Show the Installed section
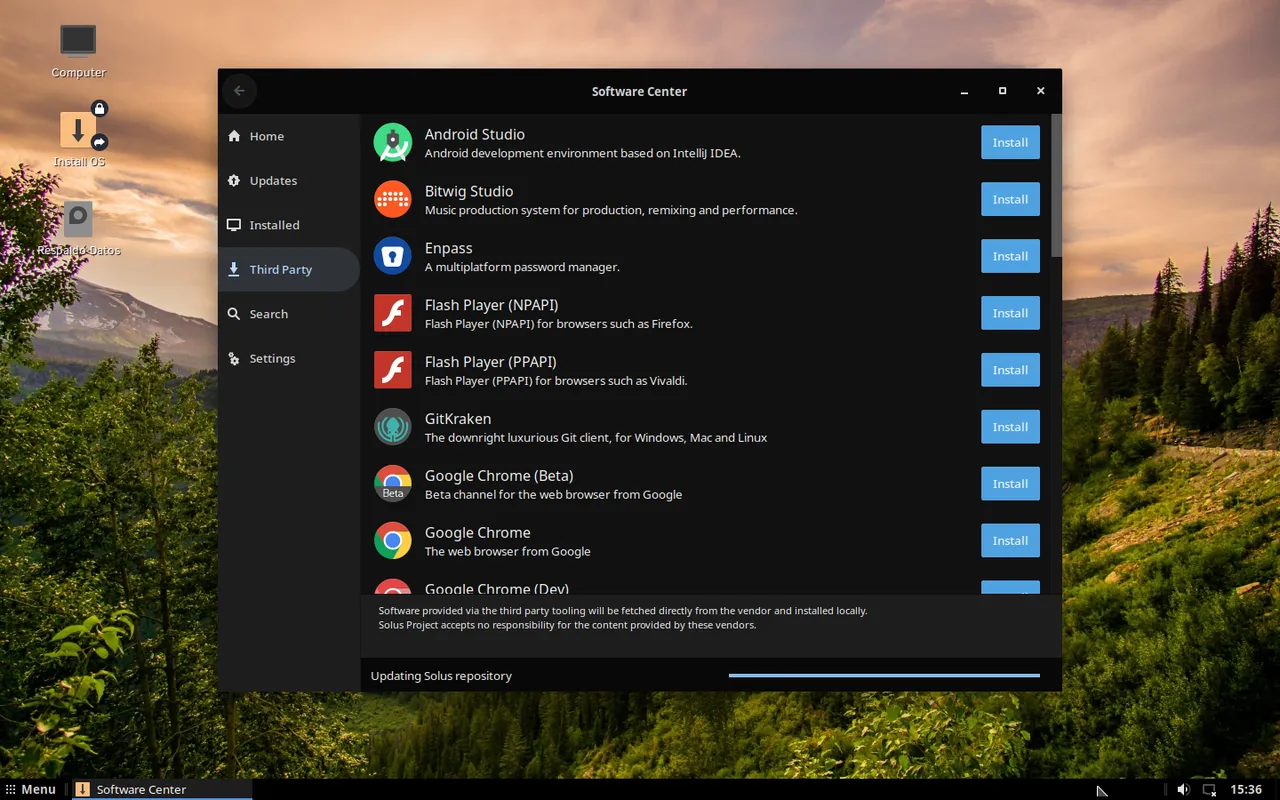The width and height of the screenshot is (1280, 800). (288, 225)
